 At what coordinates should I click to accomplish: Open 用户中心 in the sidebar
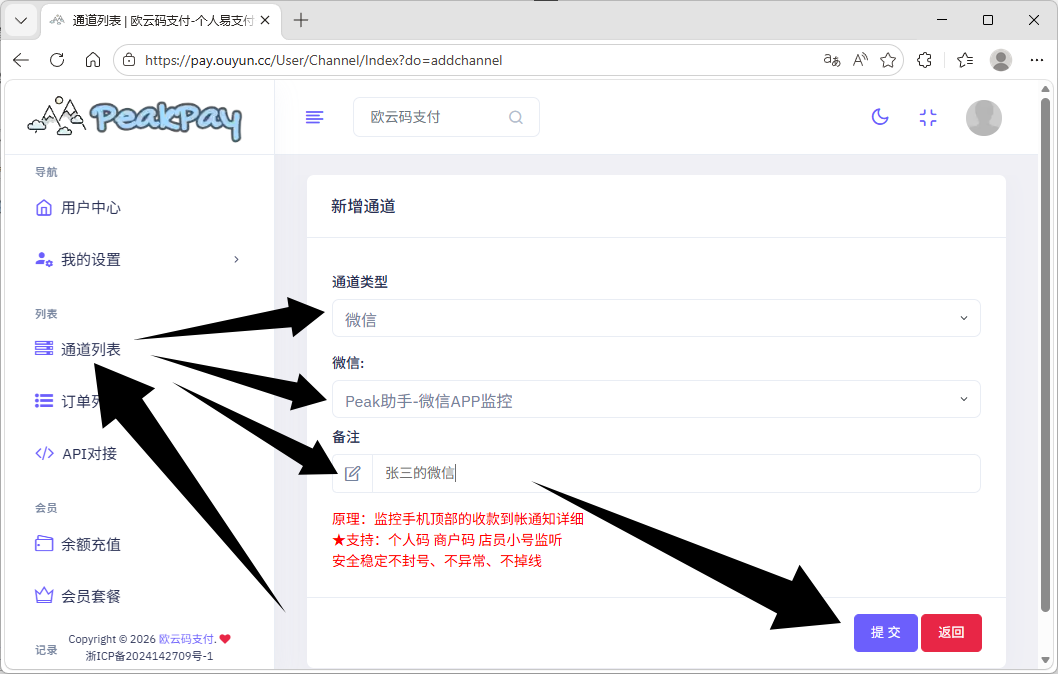tap(90, 208)
